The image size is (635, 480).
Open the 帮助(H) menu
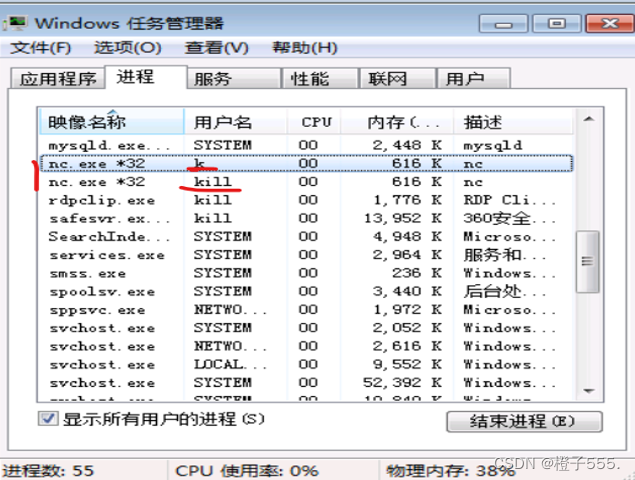click(305, 48)
